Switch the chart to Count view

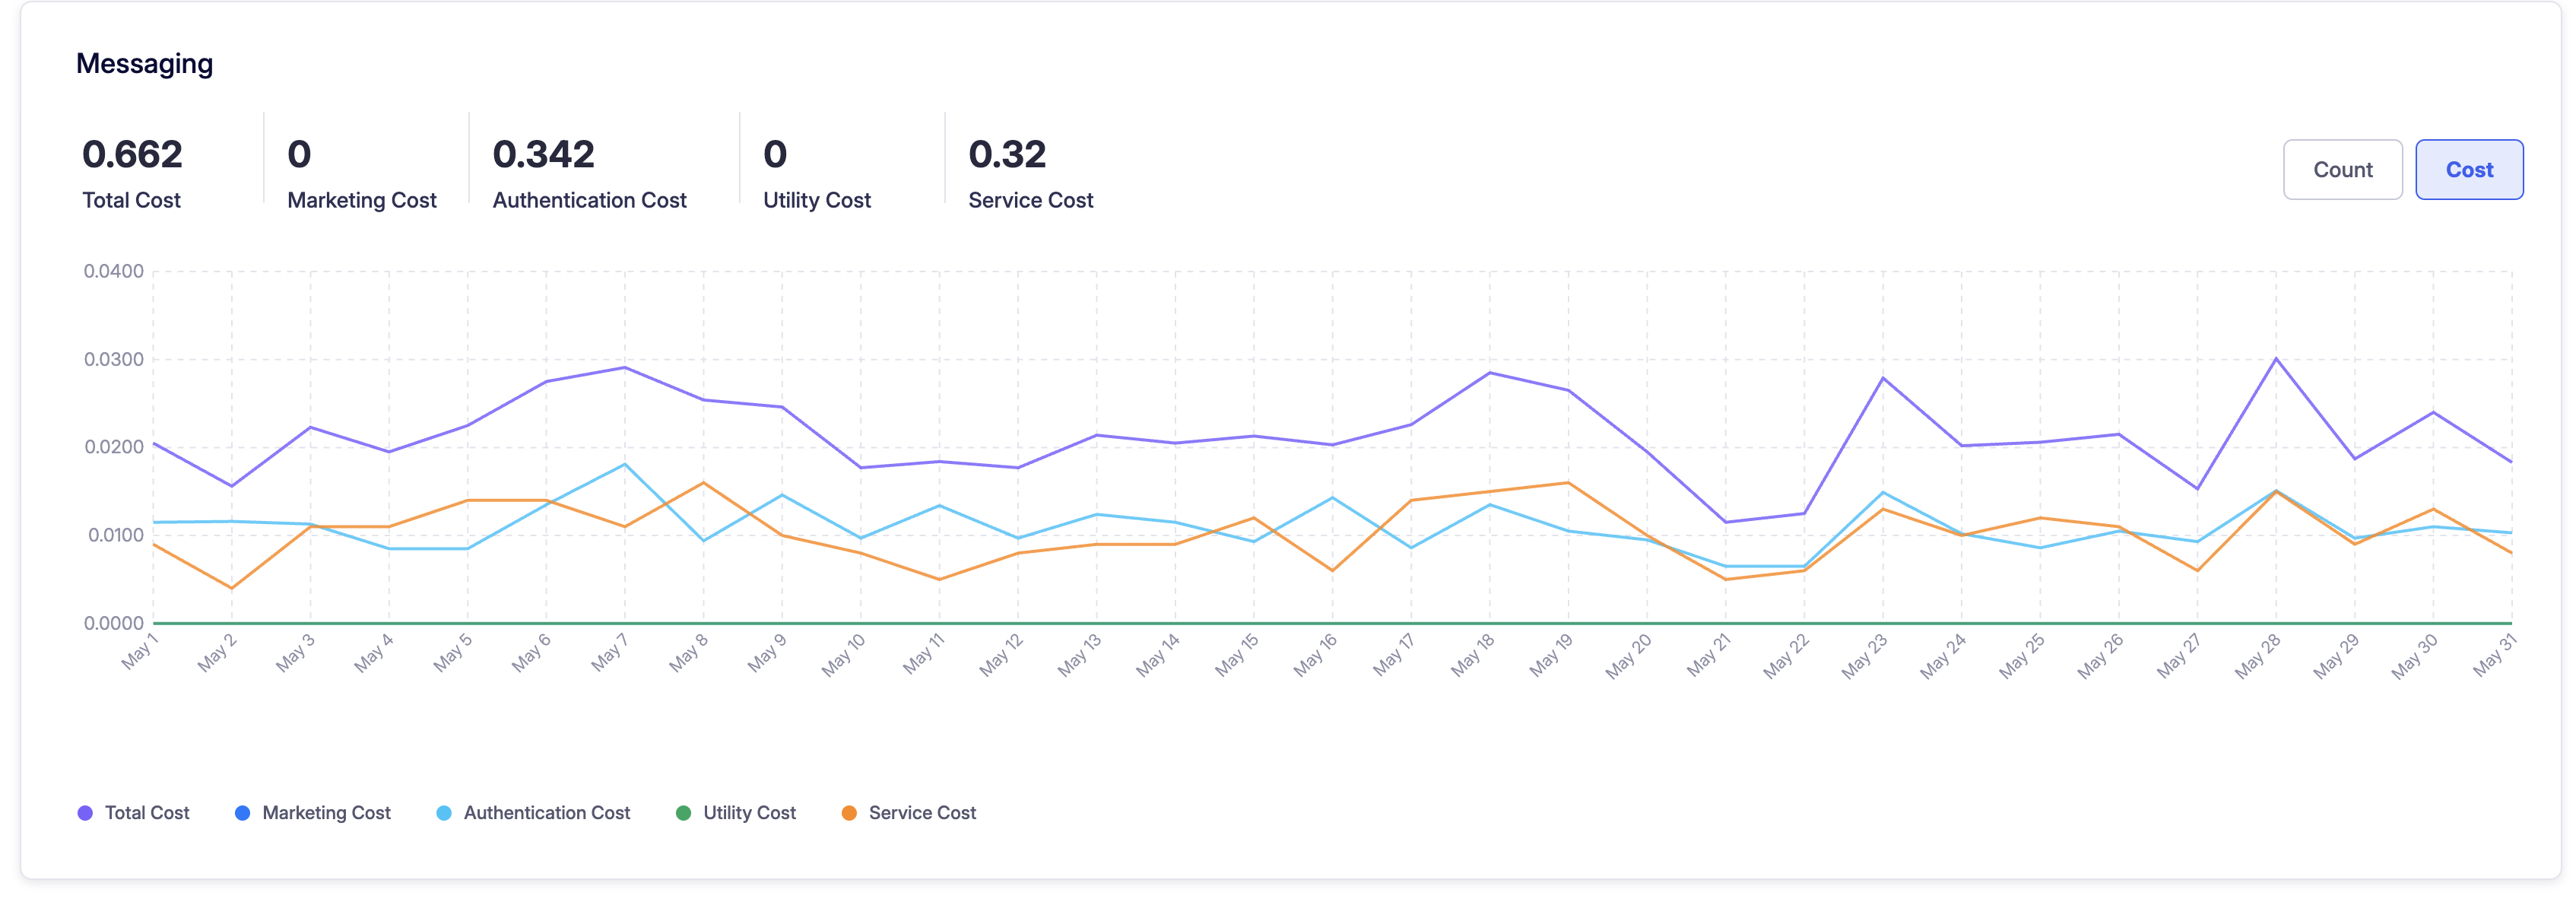click(2342, 170)
